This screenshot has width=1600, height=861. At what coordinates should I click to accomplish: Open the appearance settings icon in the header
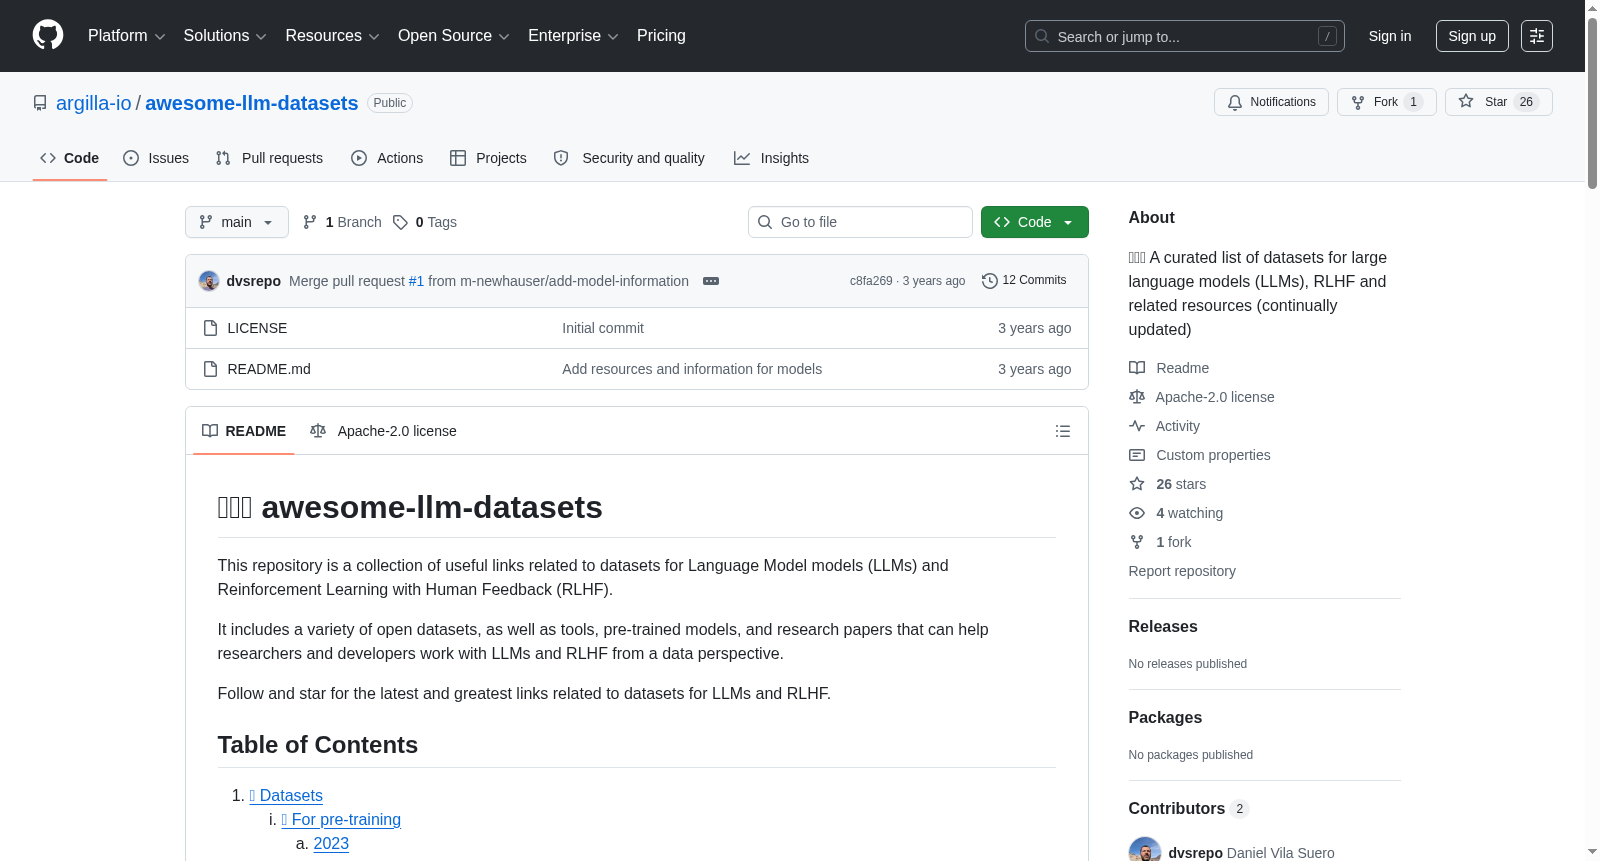click(1537, 36)
